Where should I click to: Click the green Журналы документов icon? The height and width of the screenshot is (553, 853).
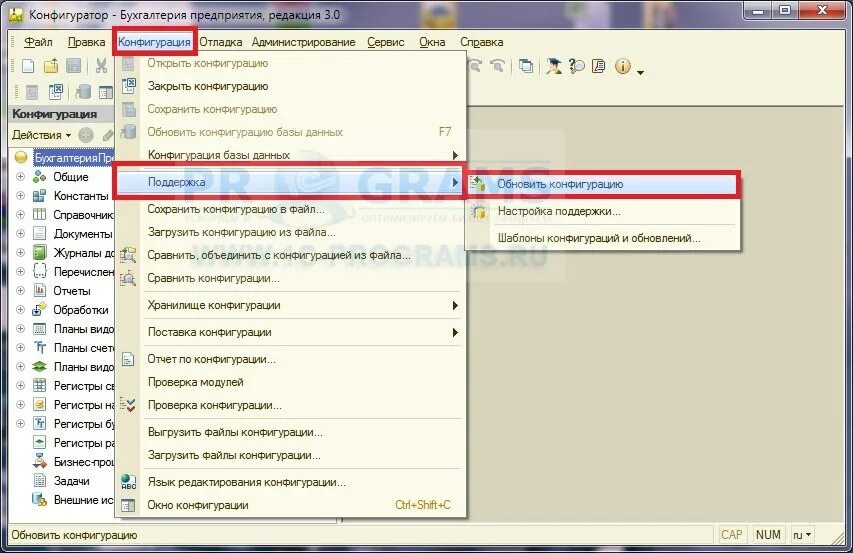(39, 252)
